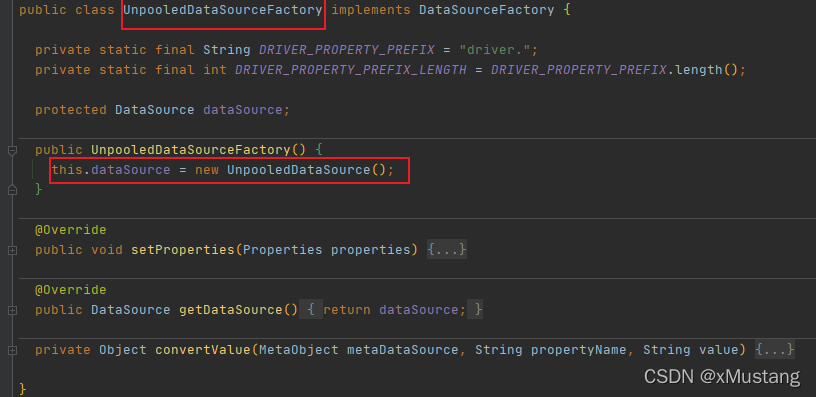816x397 pixels.
Task: Click the protected DataSource dataSource field name
Action: (243, 110)
